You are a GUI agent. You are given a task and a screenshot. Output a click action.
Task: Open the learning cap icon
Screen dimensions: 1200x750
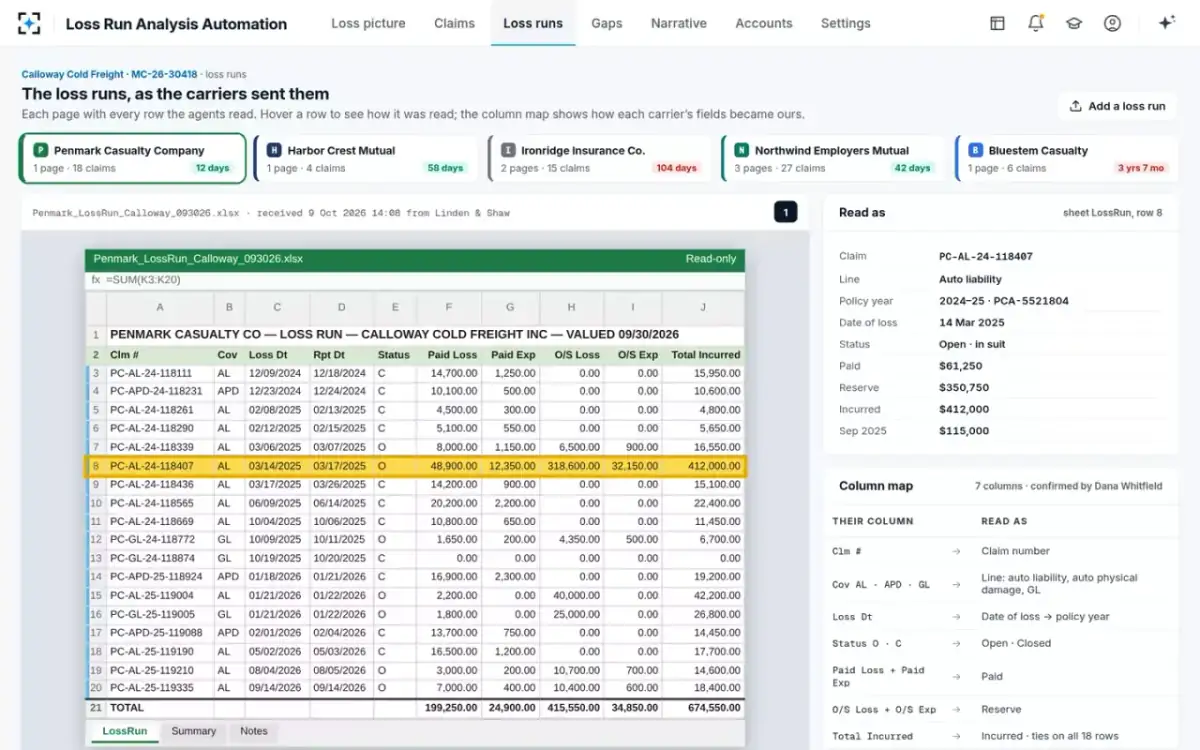(1074, 23)
